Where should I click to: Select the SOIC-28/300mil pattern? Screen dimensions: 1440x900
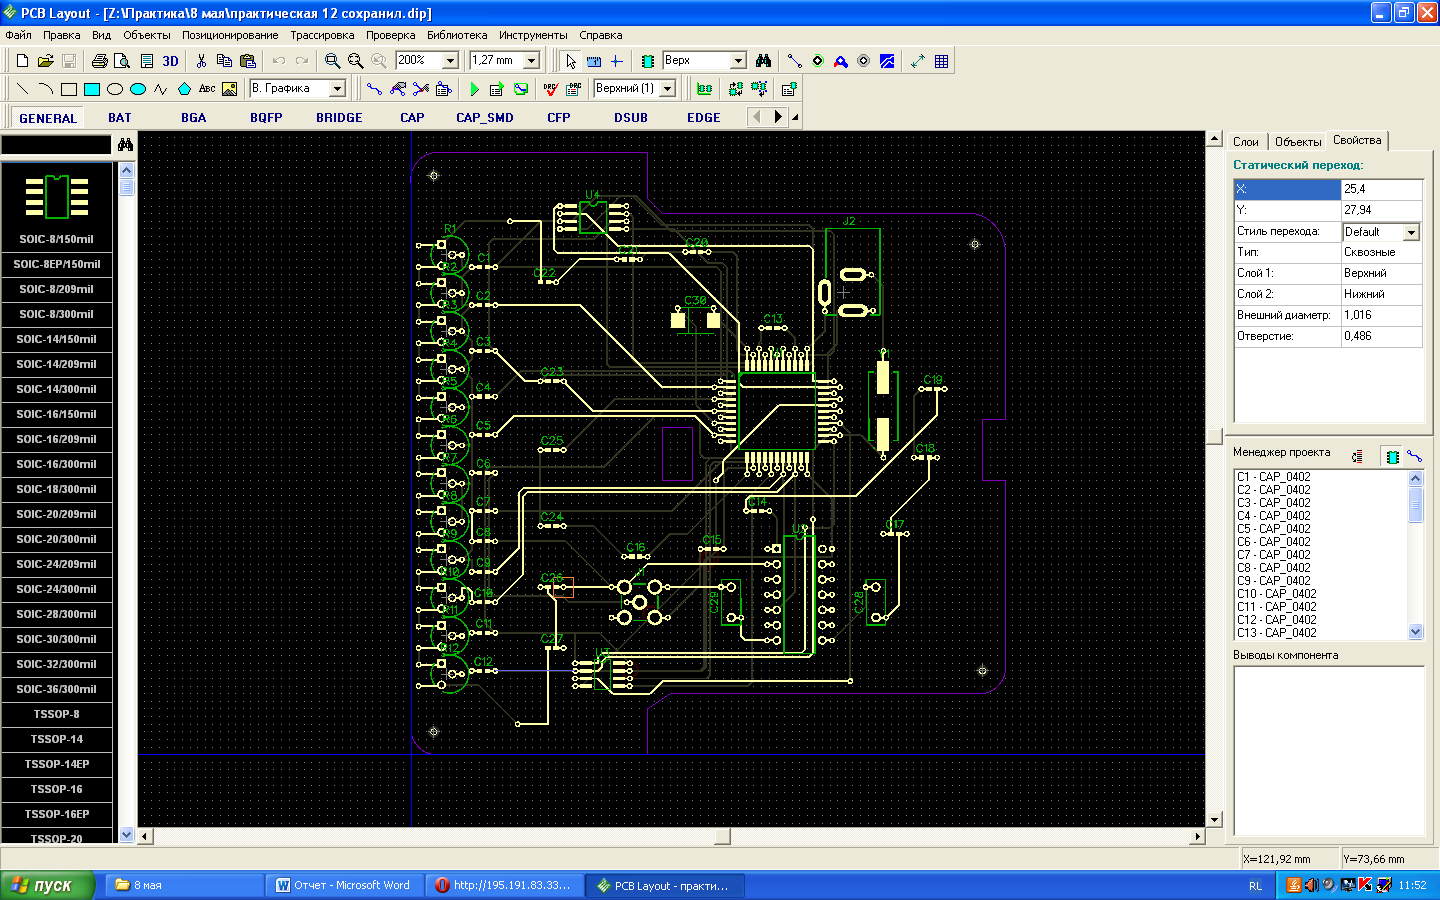click(57, 614)
